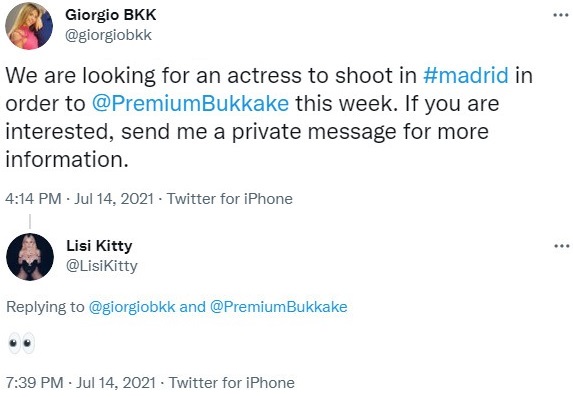Click the Jul 14, 2021 date on the first tweet
The height and width of the screenshot is (397, 573).
pyautogui.click(x=114, y=199)
